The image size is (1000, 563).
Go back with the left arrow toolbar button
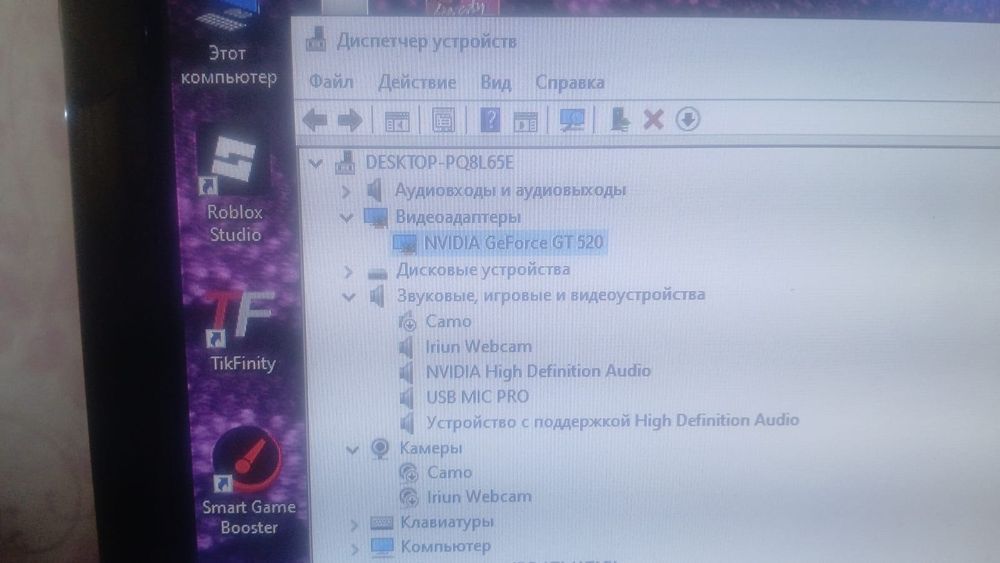[315, 120]
